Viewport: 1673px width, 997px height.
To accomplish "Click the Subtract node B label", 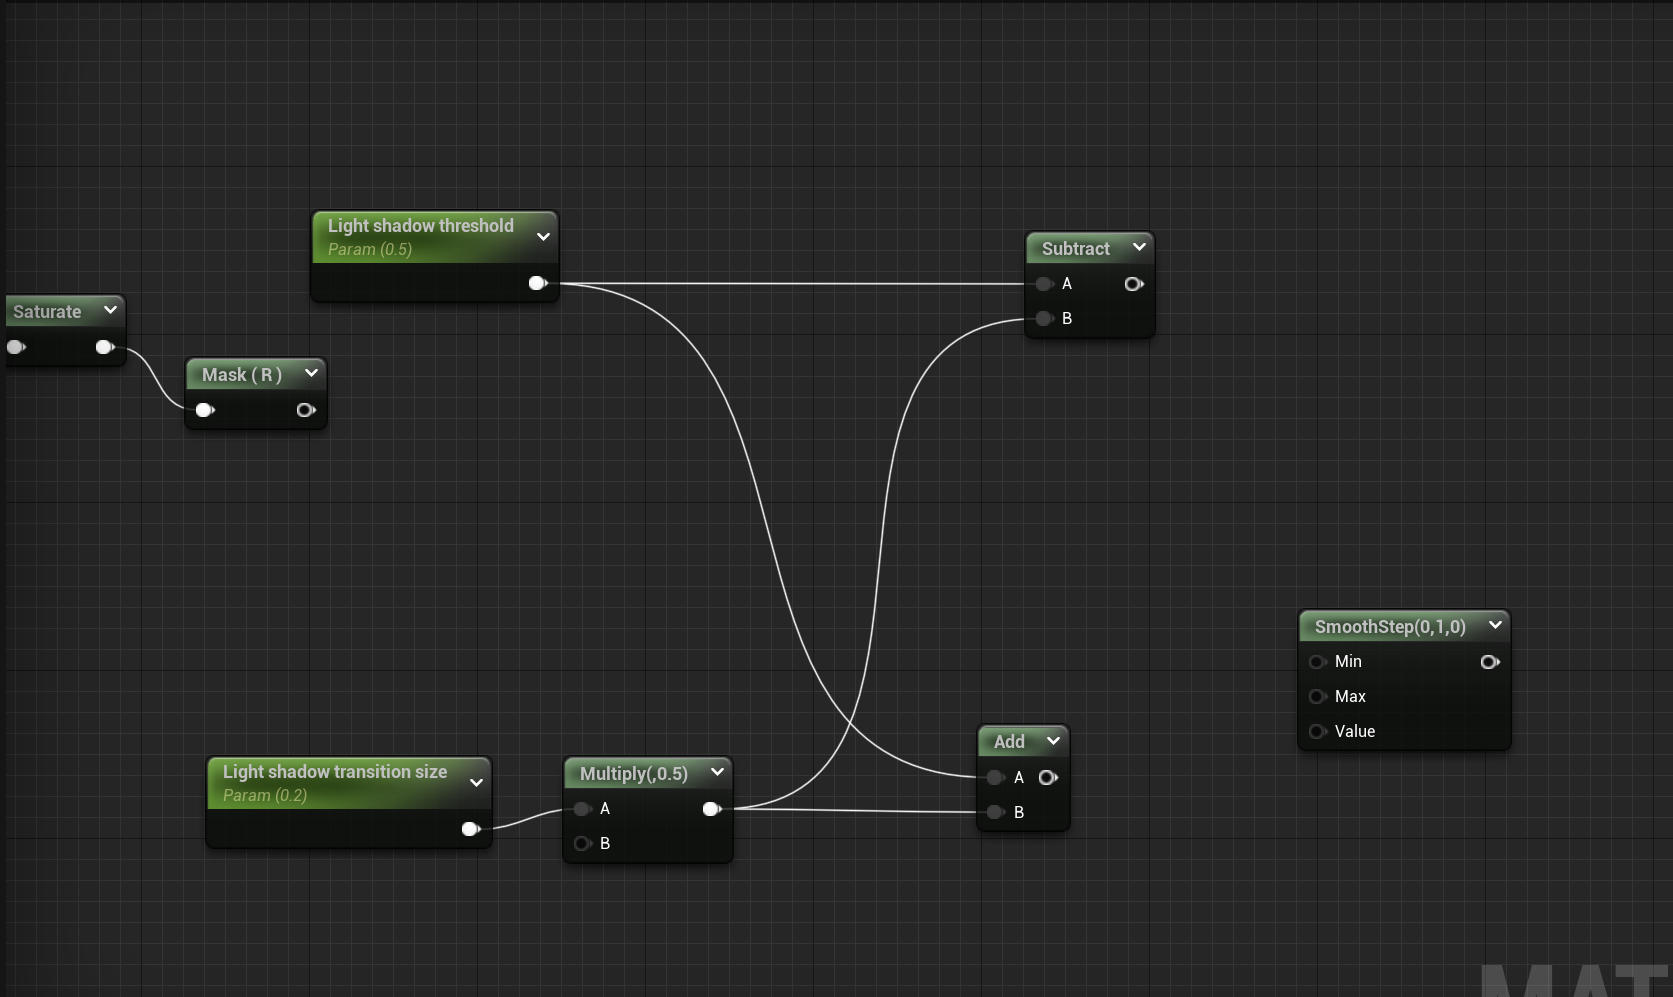I will pos(1067,318).
